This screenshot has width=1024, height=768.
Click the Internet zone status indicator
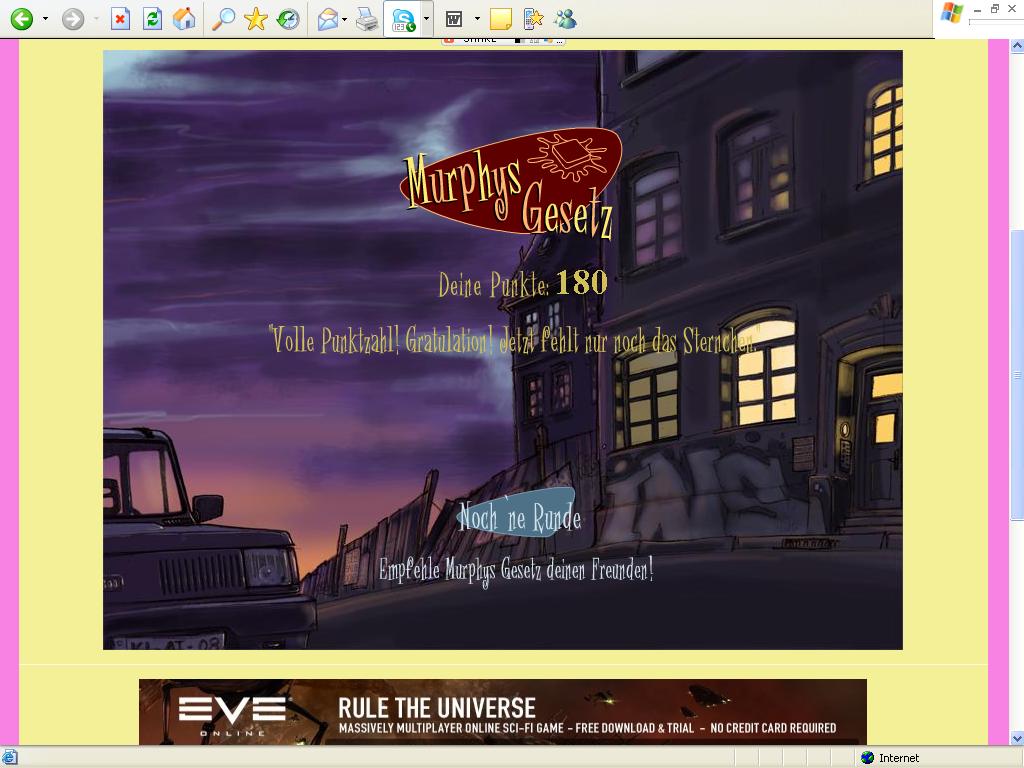pyautogui.click(x=889, y=758)
